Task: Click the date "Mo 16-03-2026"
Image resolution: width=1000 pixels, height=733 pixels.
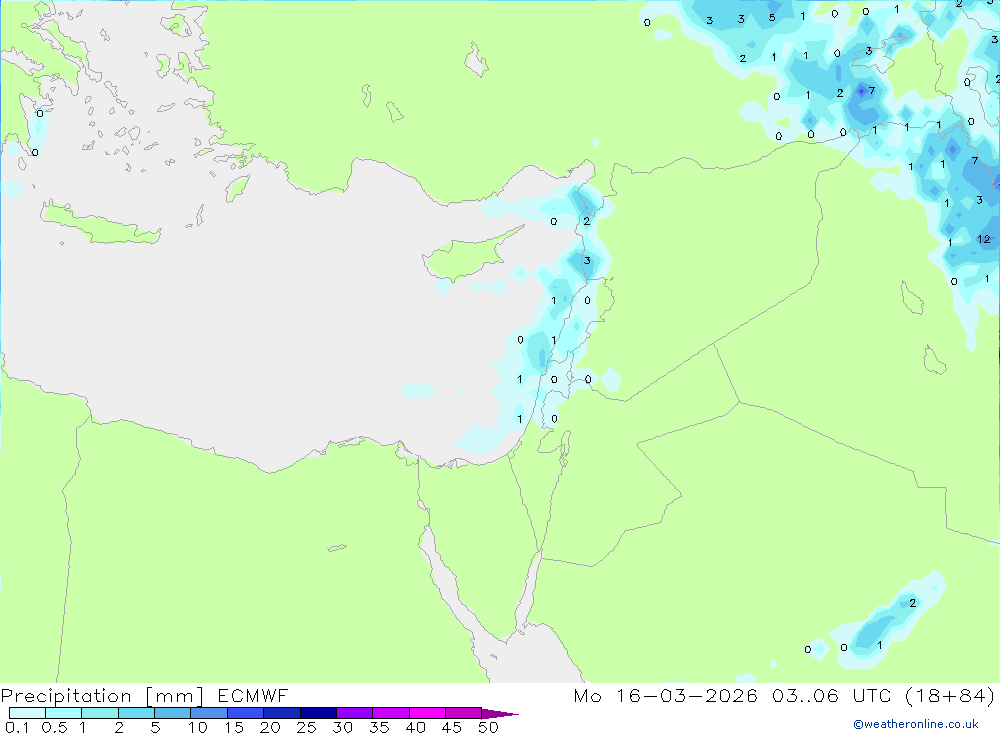Action: 665,696
